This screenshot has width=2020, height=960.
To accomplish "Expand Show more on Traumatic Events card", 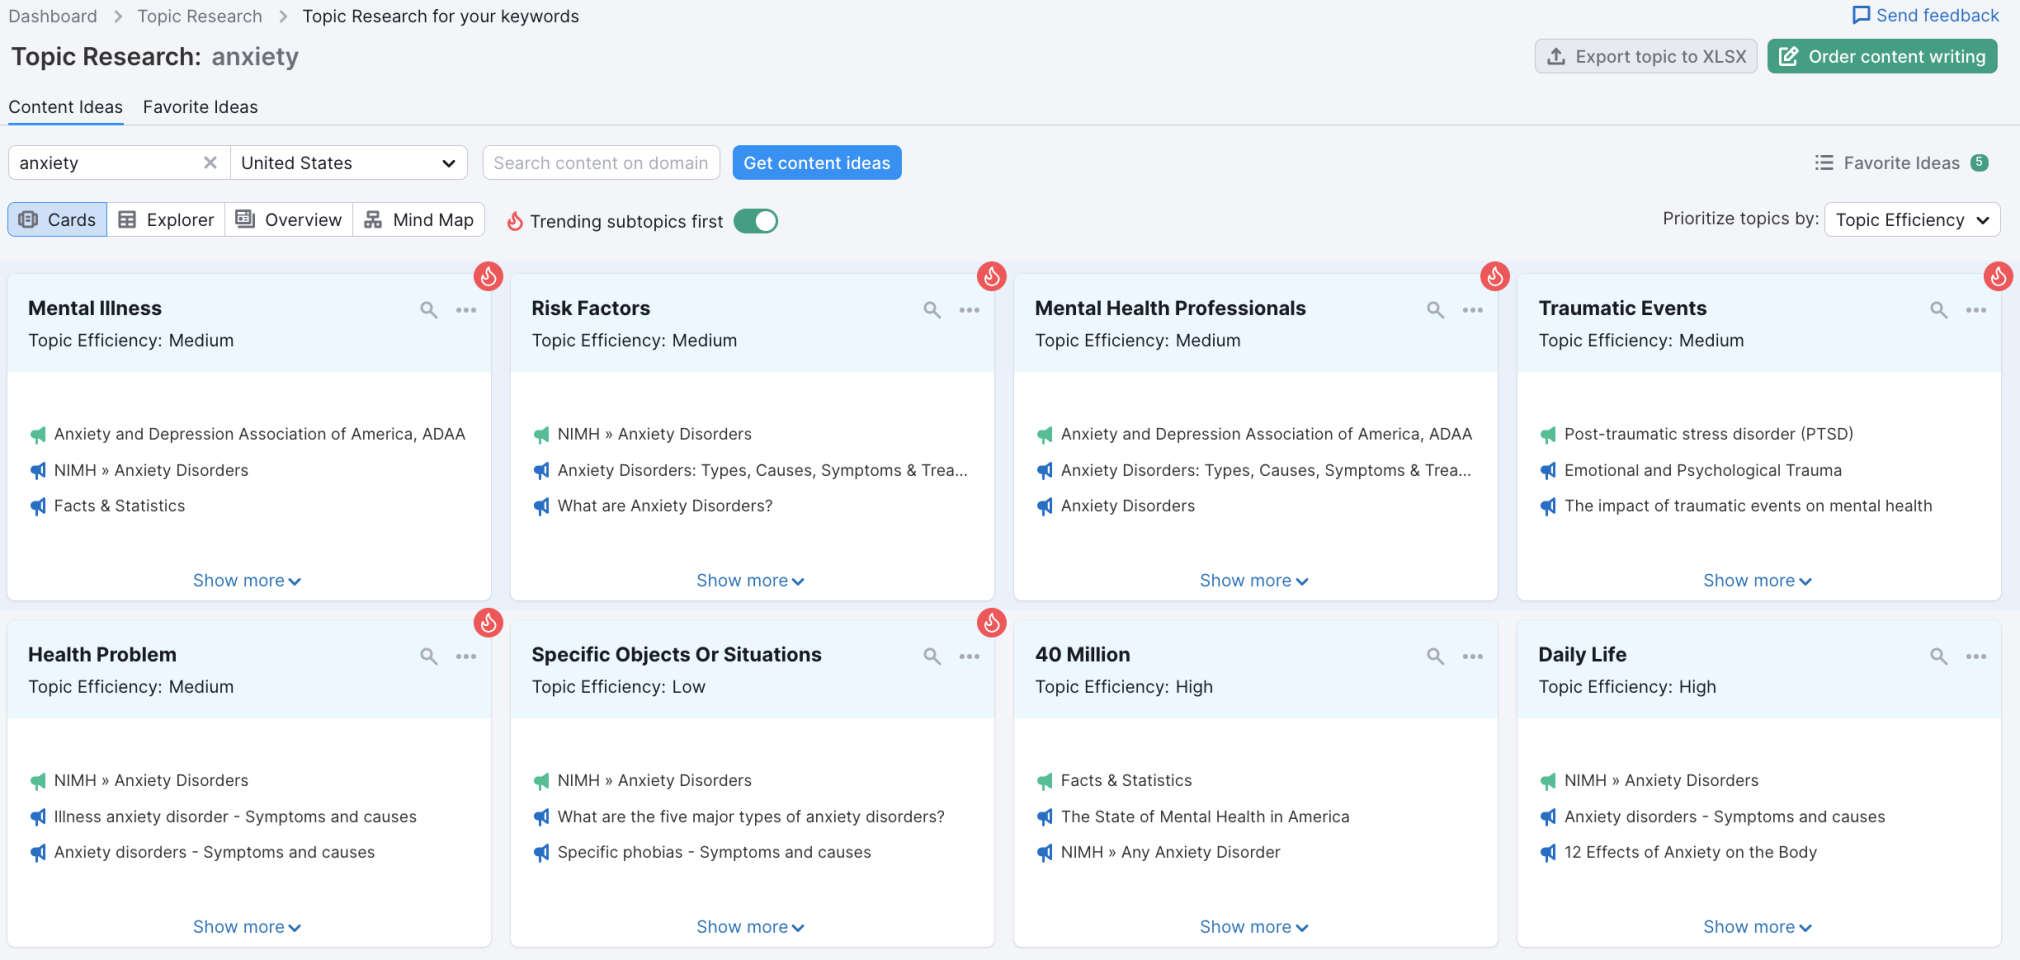I will coord(1757,581).
